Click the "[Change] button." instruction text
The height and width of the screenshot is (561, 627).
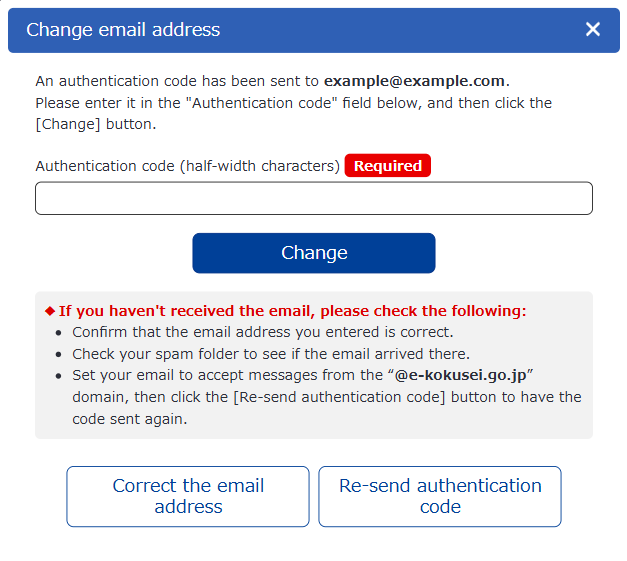[96, 125]
